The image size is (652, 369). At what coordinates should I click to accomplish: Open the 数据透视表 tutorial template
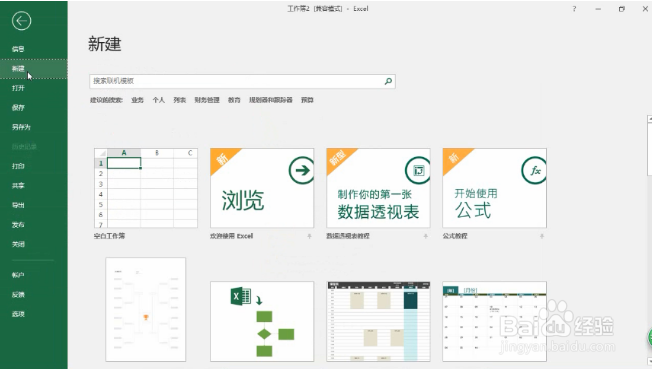click(378, 188)
